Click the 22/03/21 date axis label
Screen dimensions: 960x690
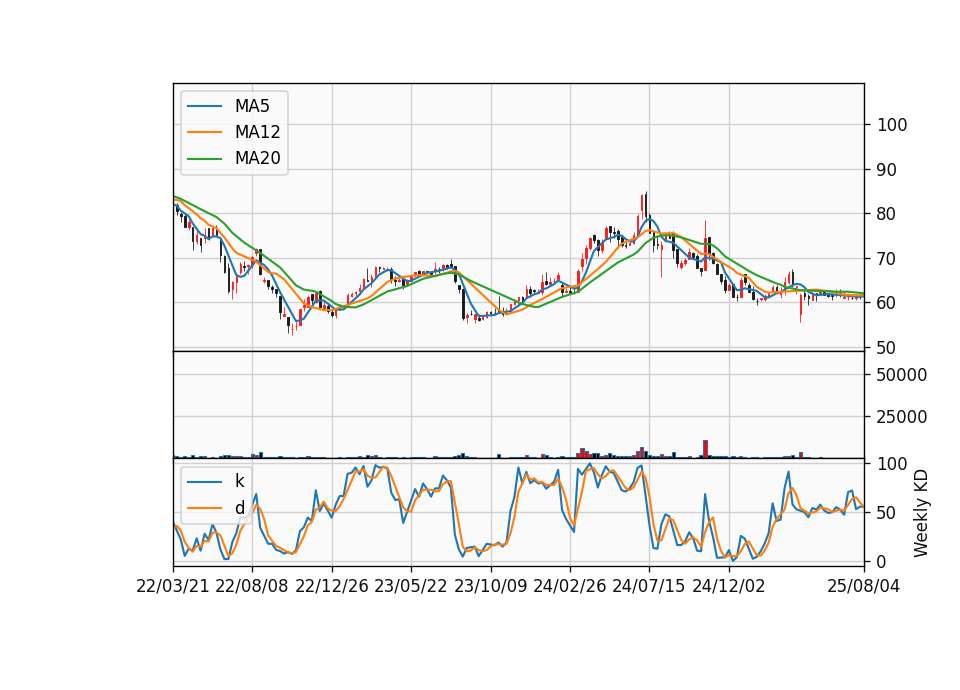click(173, 586)
